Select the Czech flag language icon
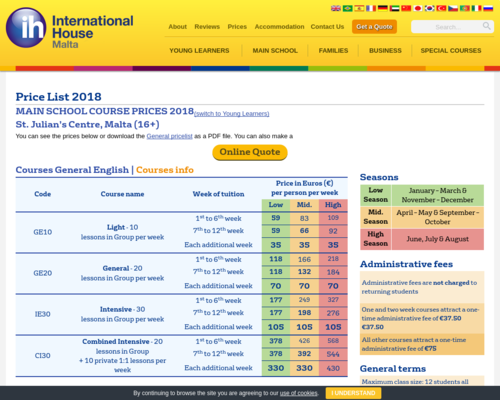500x400 pixels. click(453, 8)
